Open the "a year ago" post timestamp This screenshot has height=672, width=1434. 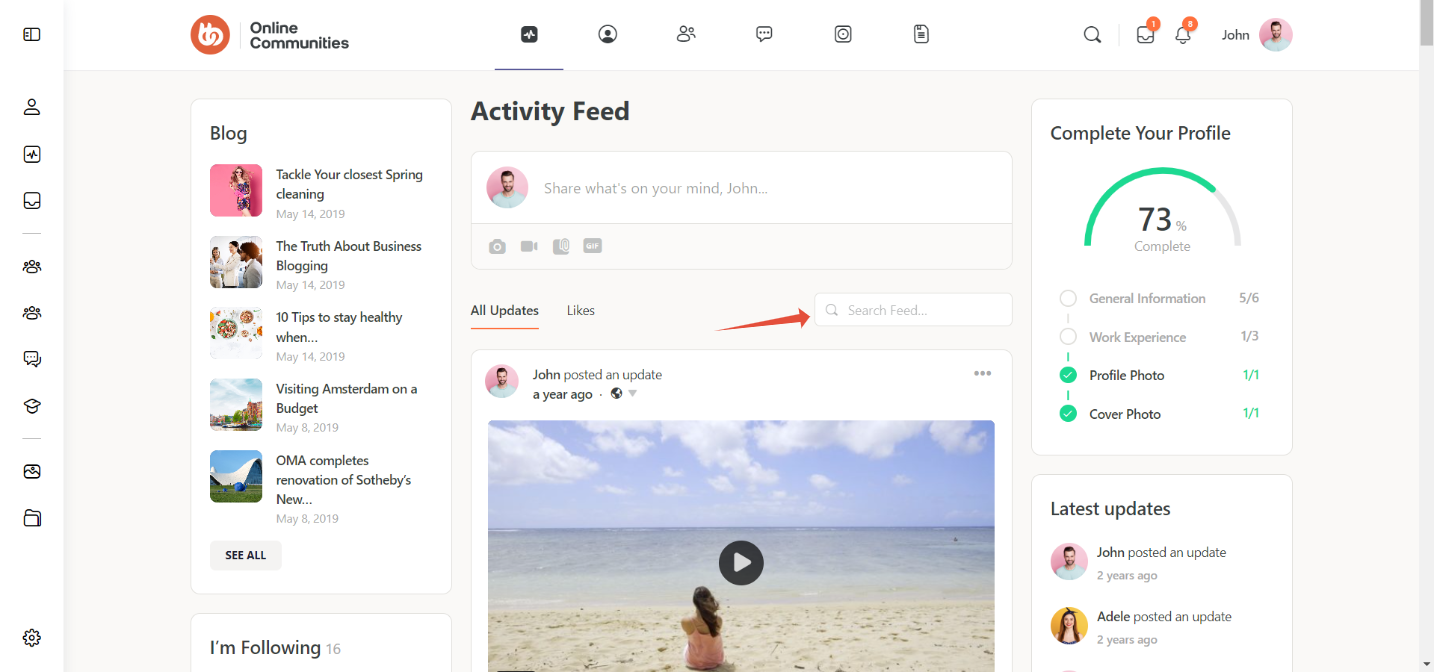pos(563,395)
